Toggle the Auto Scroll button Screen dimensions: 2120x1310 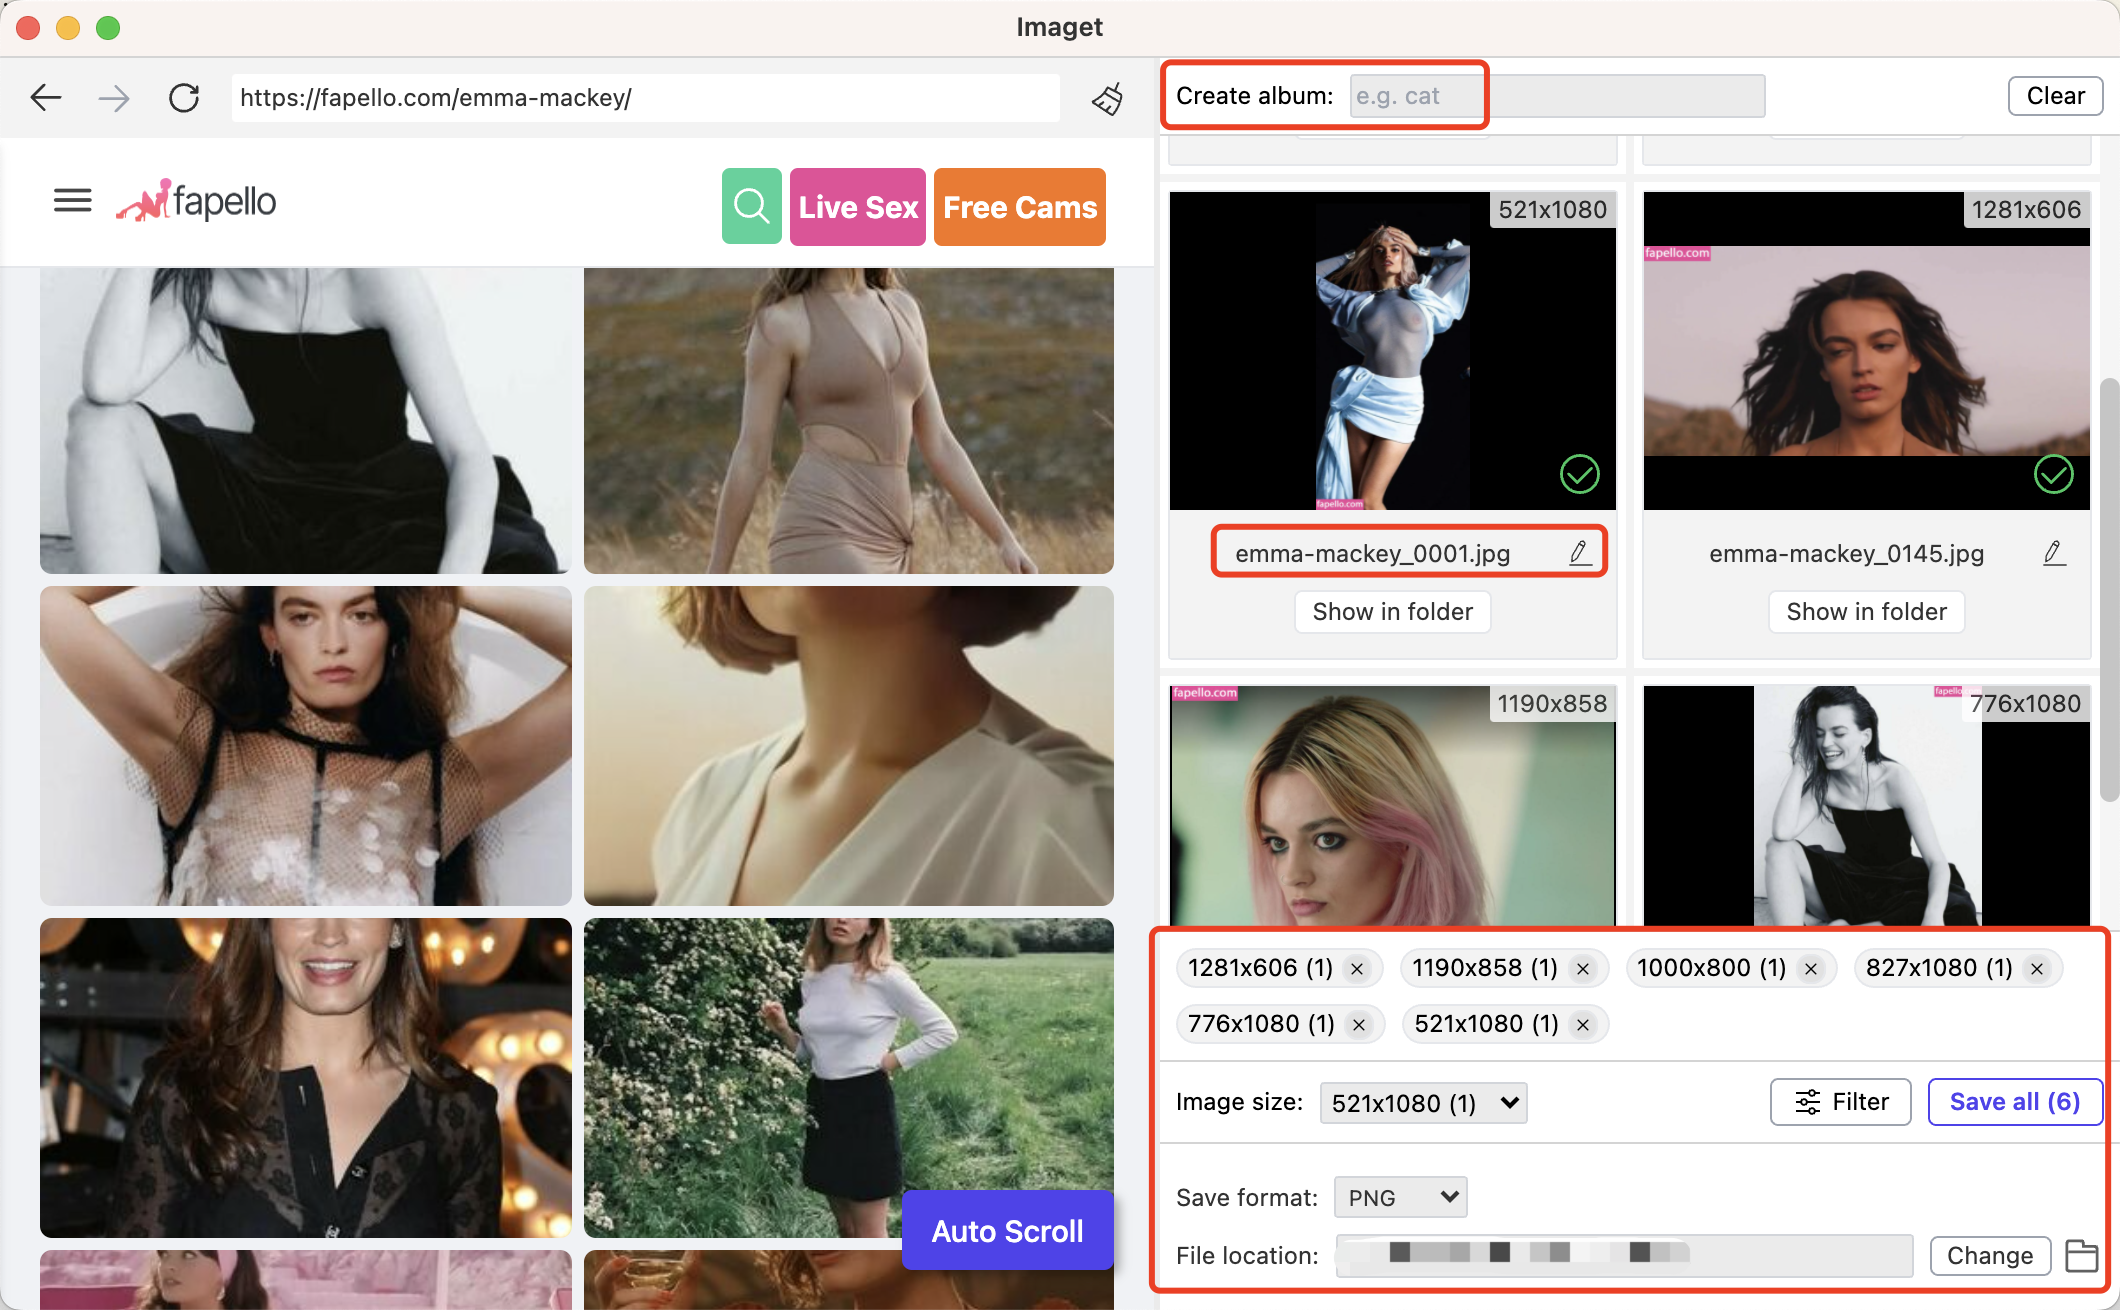pos(1007,1230)
